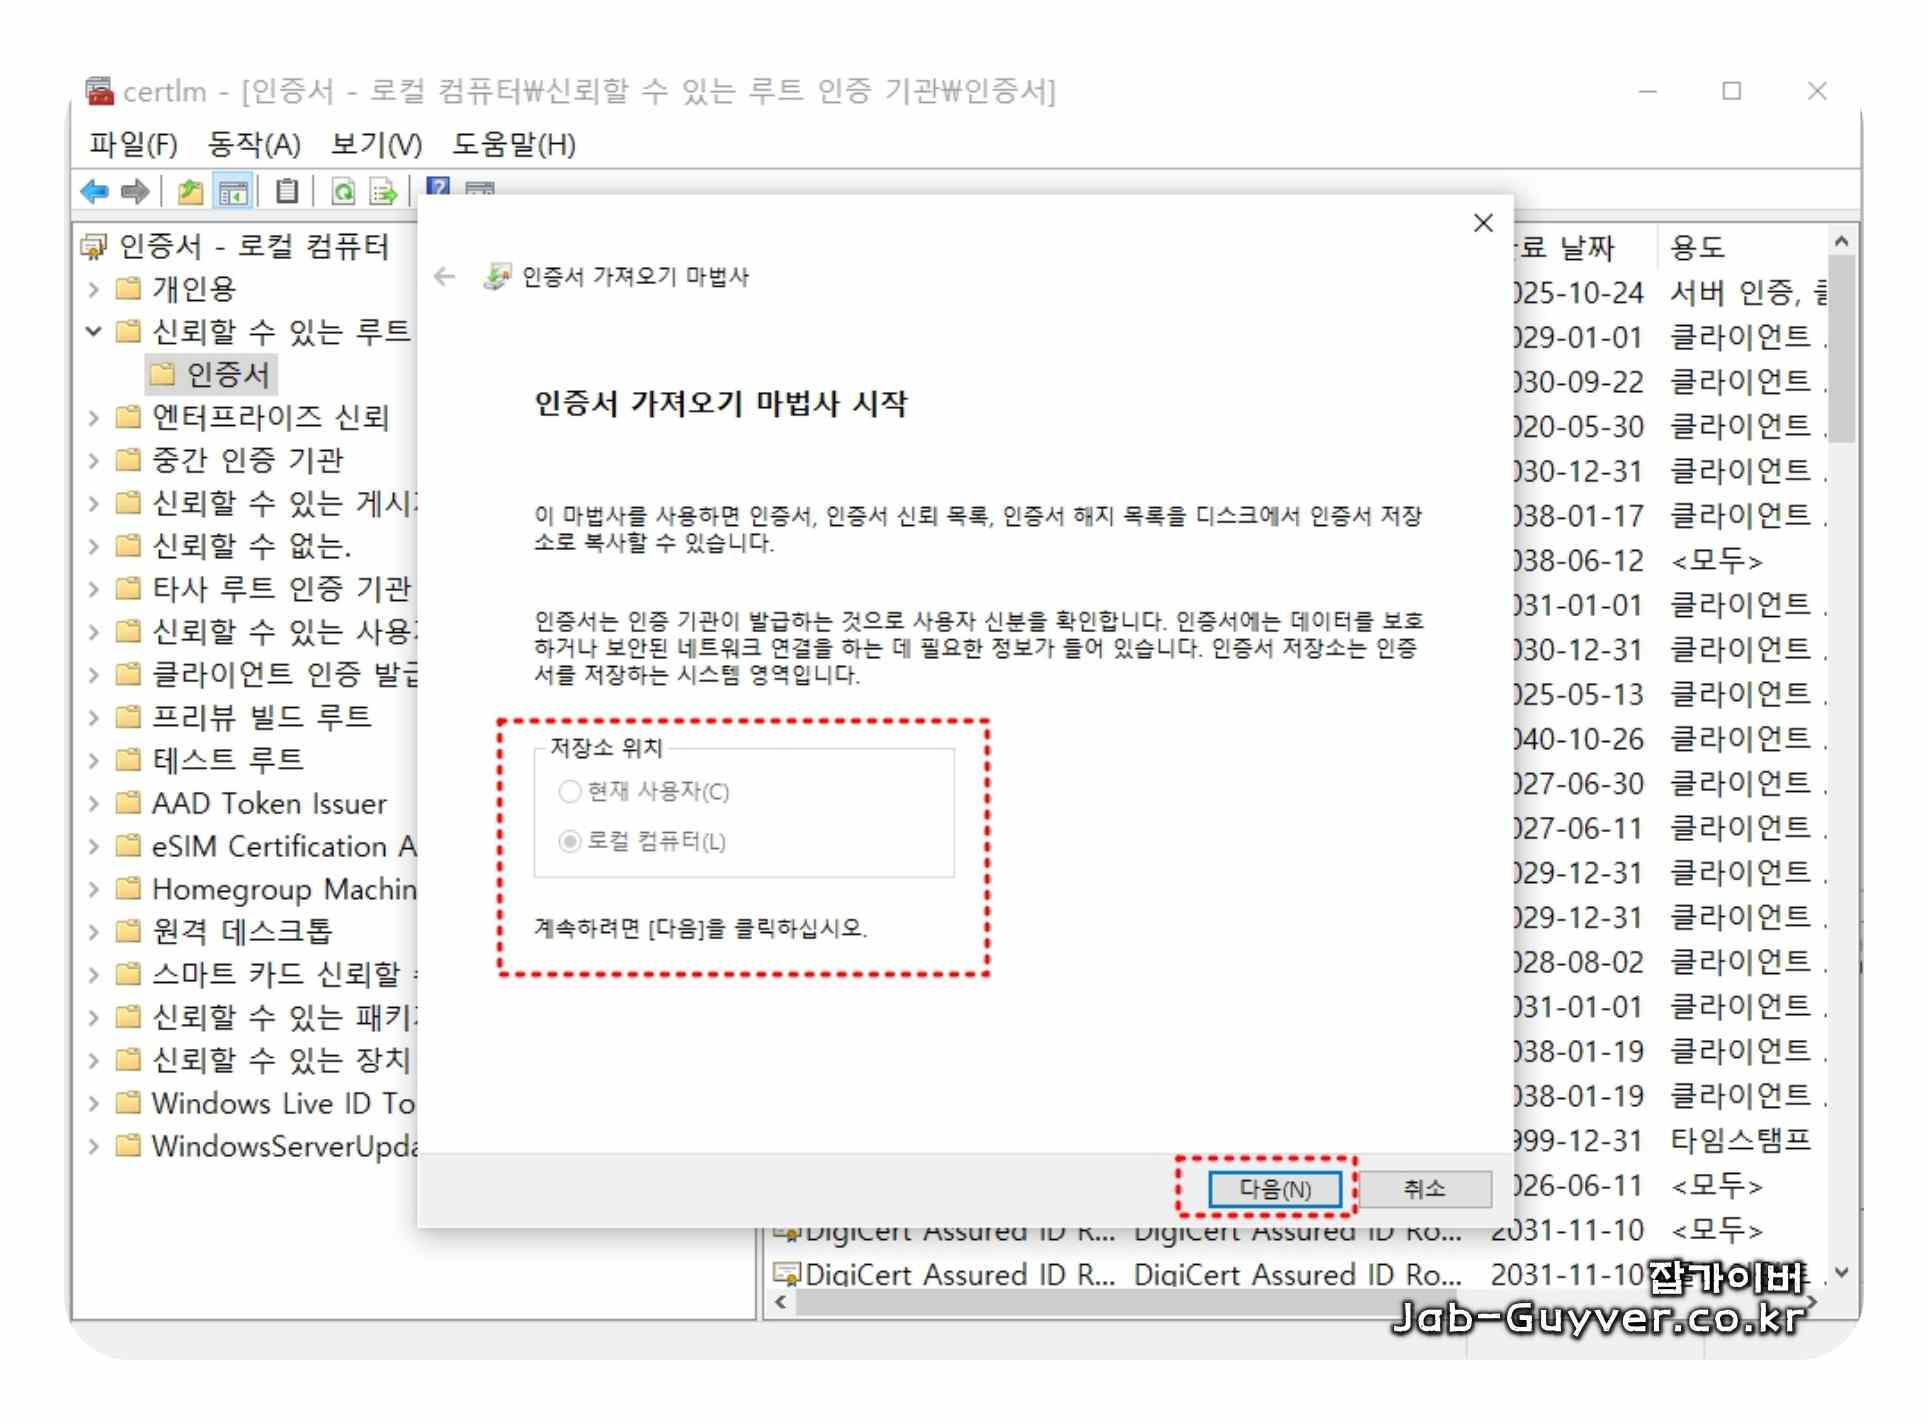Select the 로컬 컴퓨터(L) radio button
The image size is (1928, 1424).
(570, 841)
